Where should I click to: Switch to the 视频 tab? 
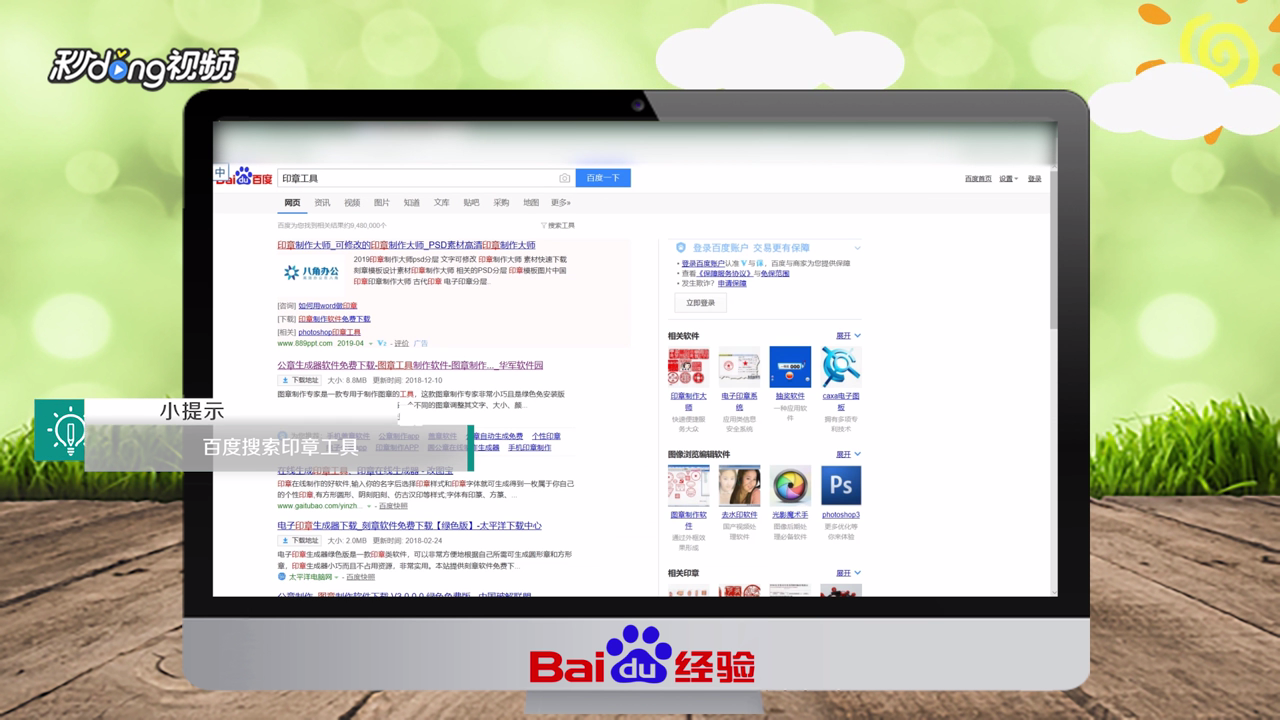click(x=352, y=203)
